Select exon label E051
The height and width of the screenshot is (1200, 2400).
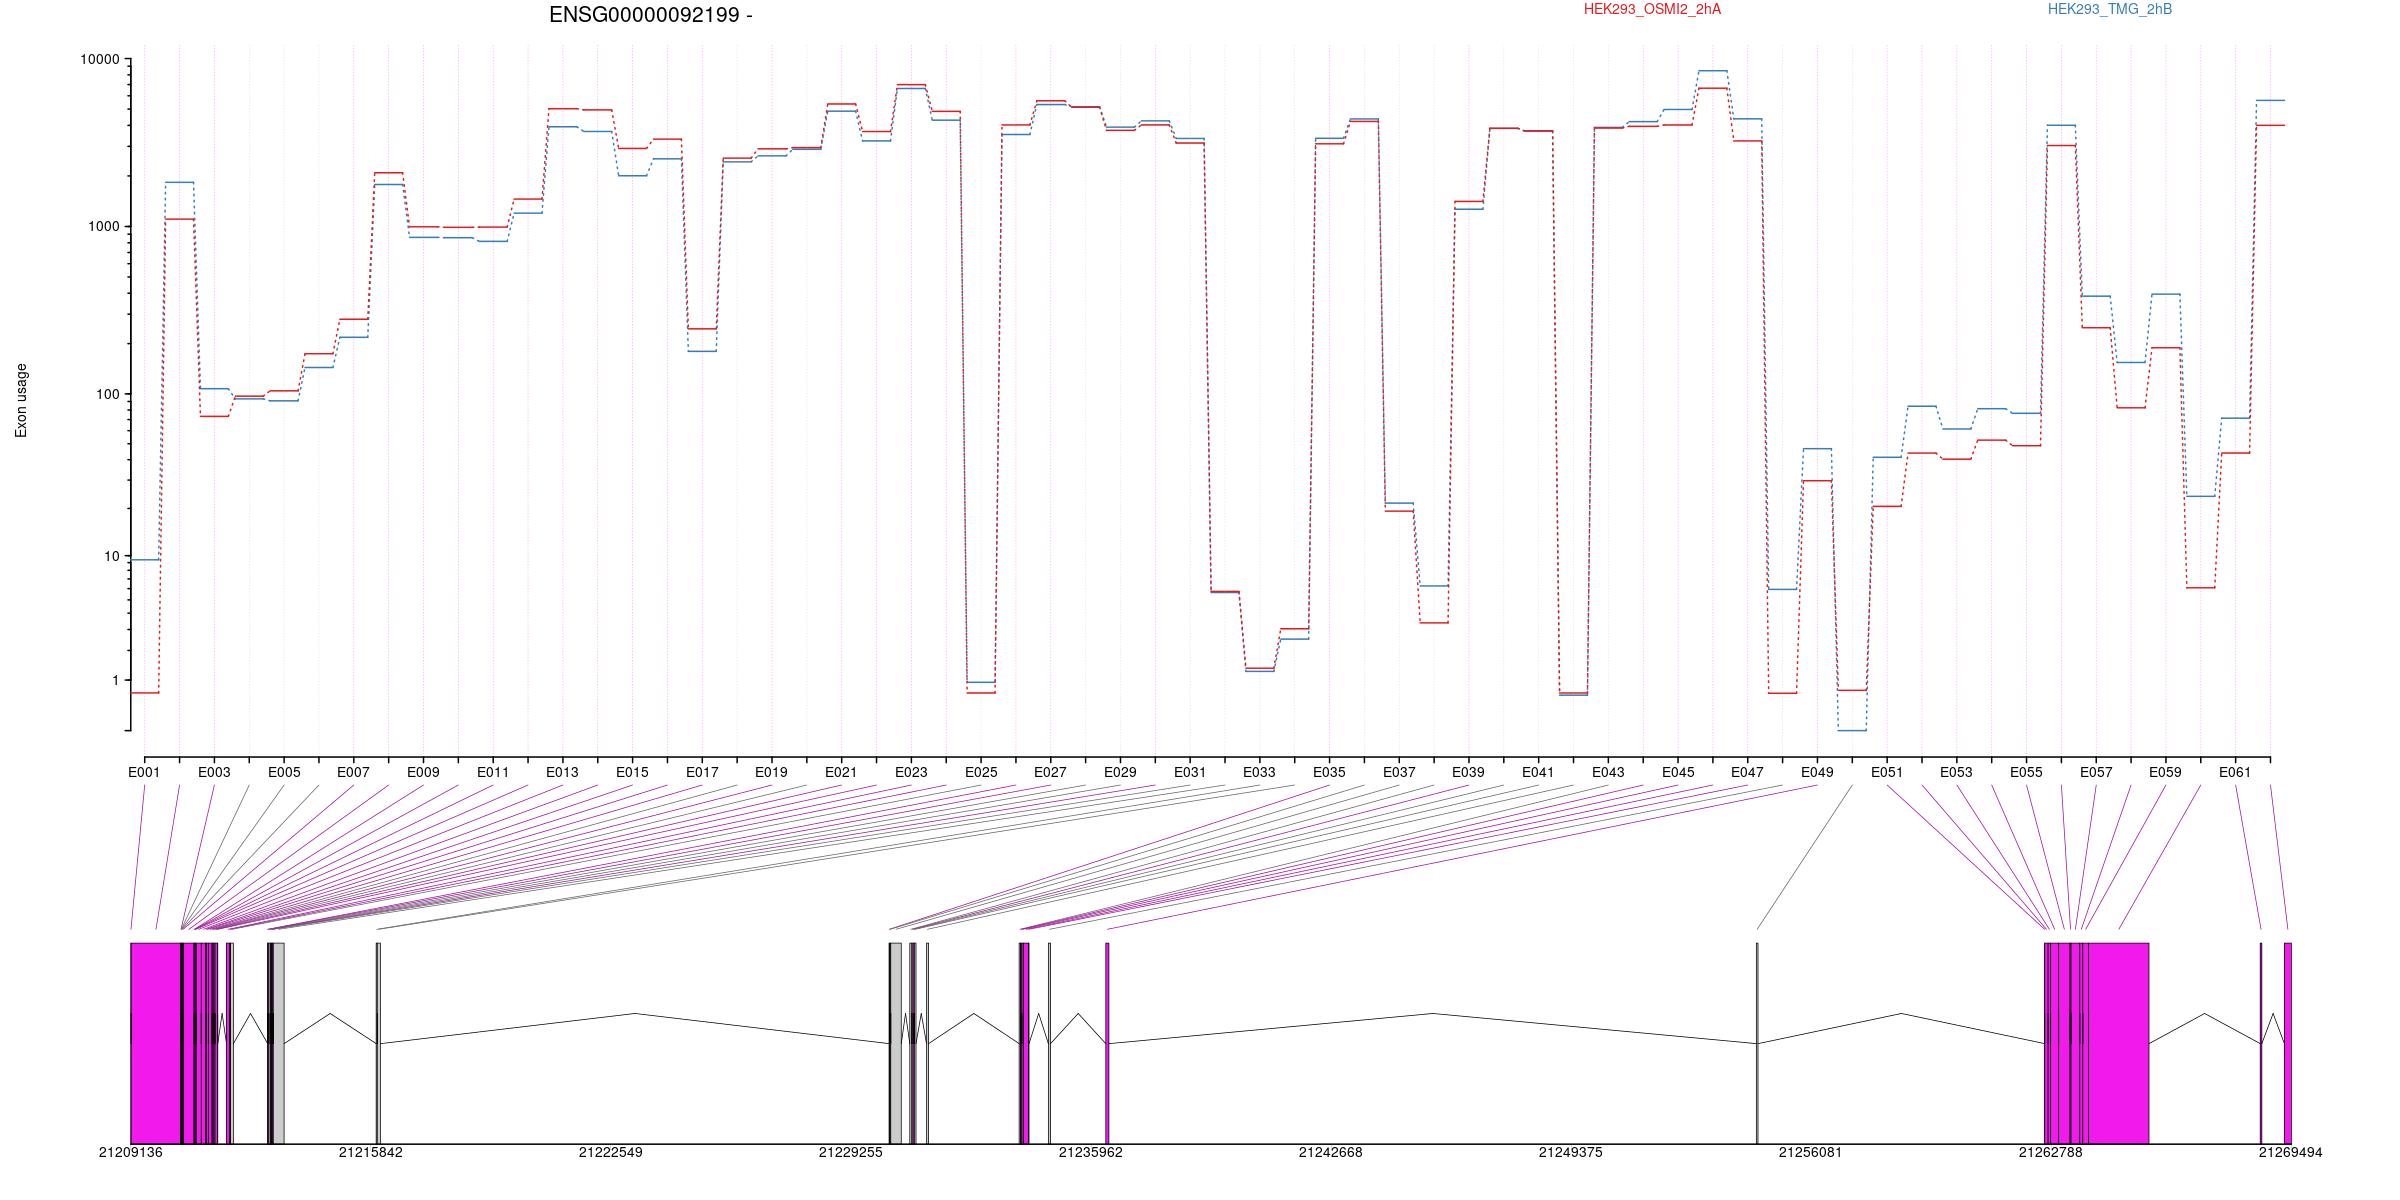(x=1887, y=772)
